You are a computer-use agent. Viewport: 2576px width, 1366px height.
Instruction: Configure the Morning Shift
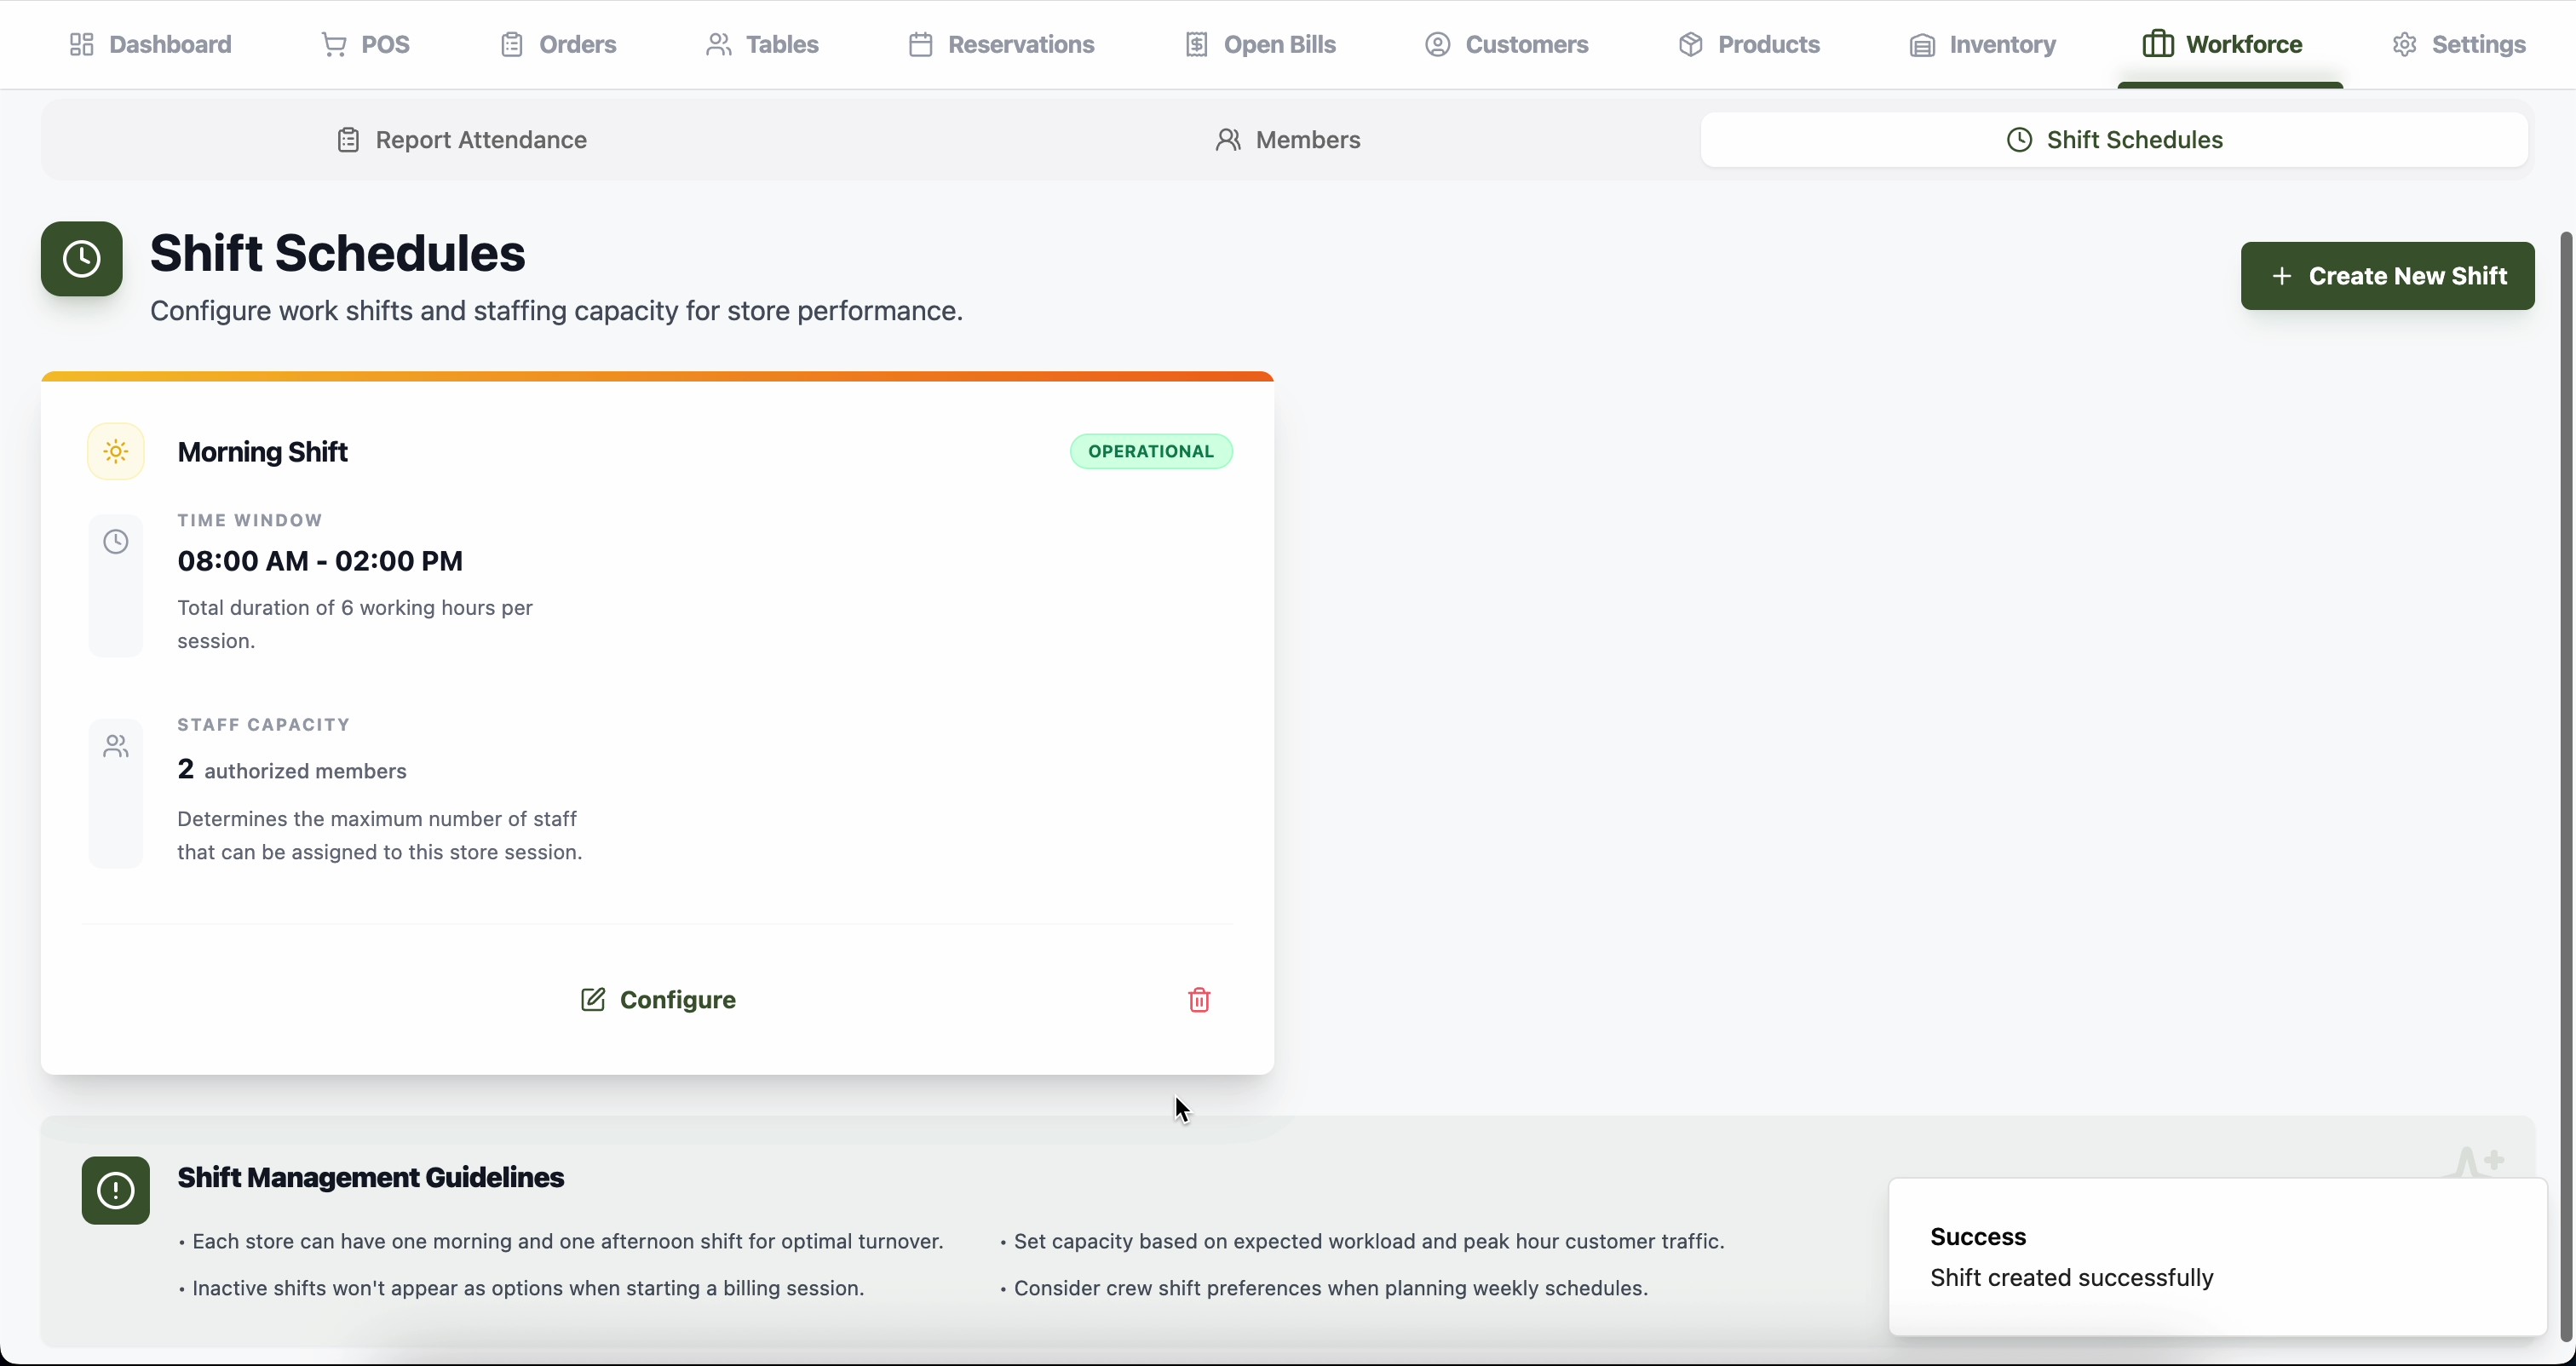coord(658,1000)
